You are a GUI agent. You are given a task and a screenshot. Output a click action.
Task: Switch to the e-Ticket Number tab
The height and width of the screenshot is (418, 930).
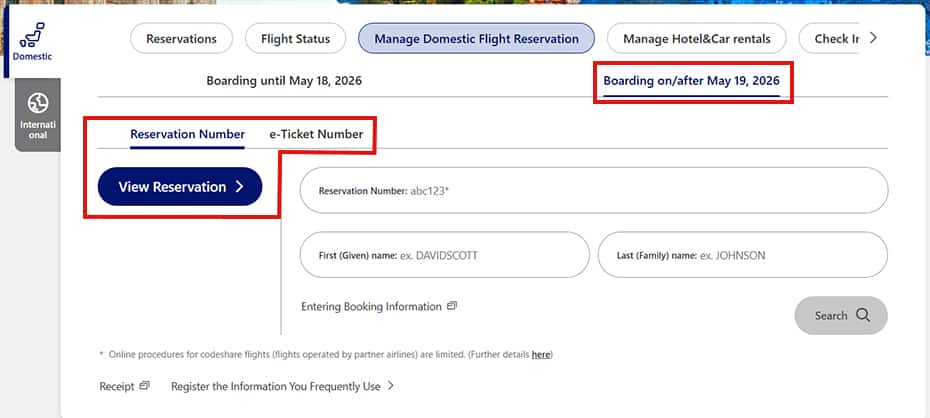coord(316,134)
